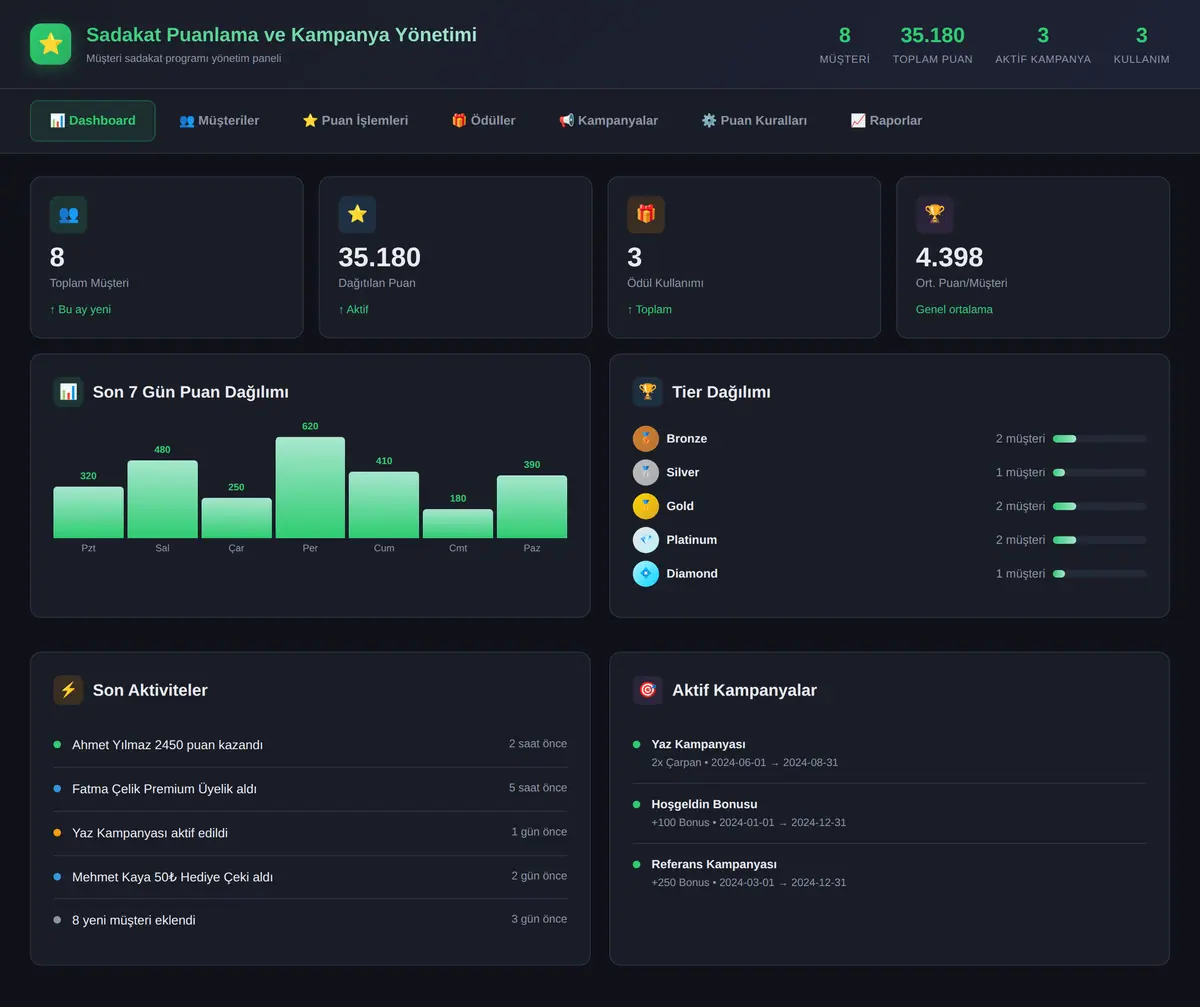Click the star icon on Dağıtılan Puan card

[357, 214]
